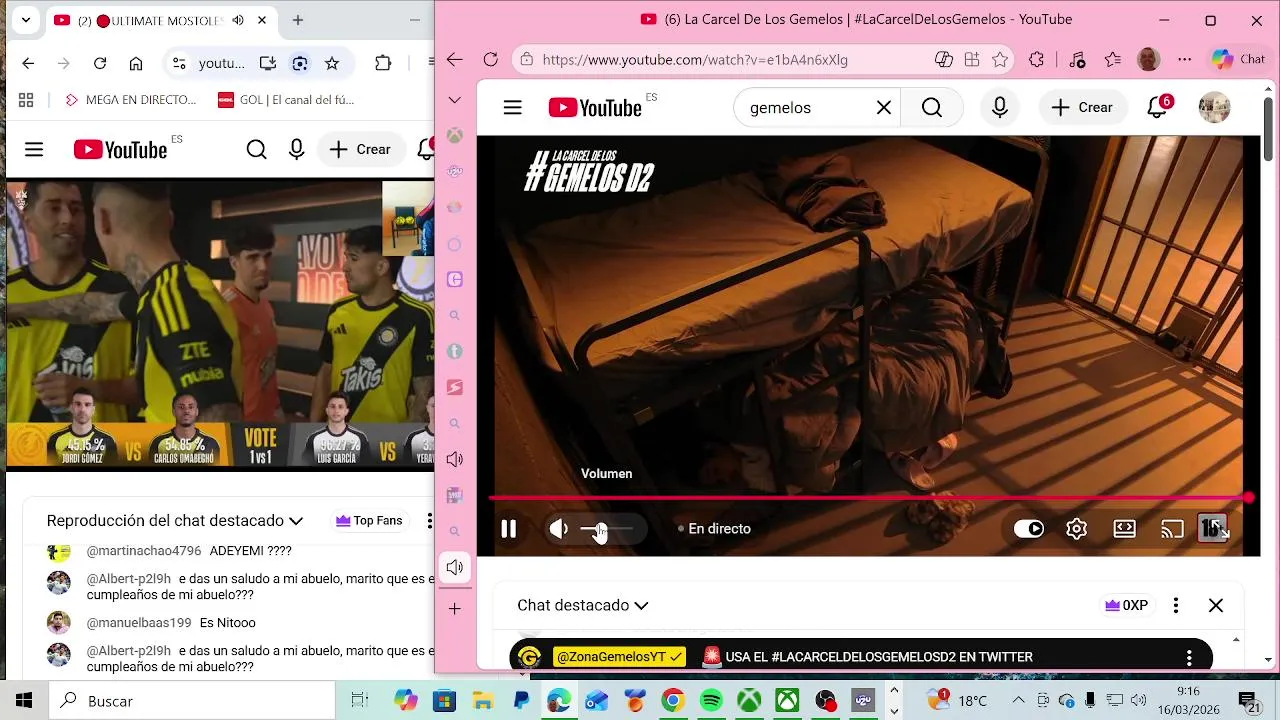The height and width of the screenshot is (720, 1280).
Task: Go to the Chrome home page
Action: coord(136,63)
